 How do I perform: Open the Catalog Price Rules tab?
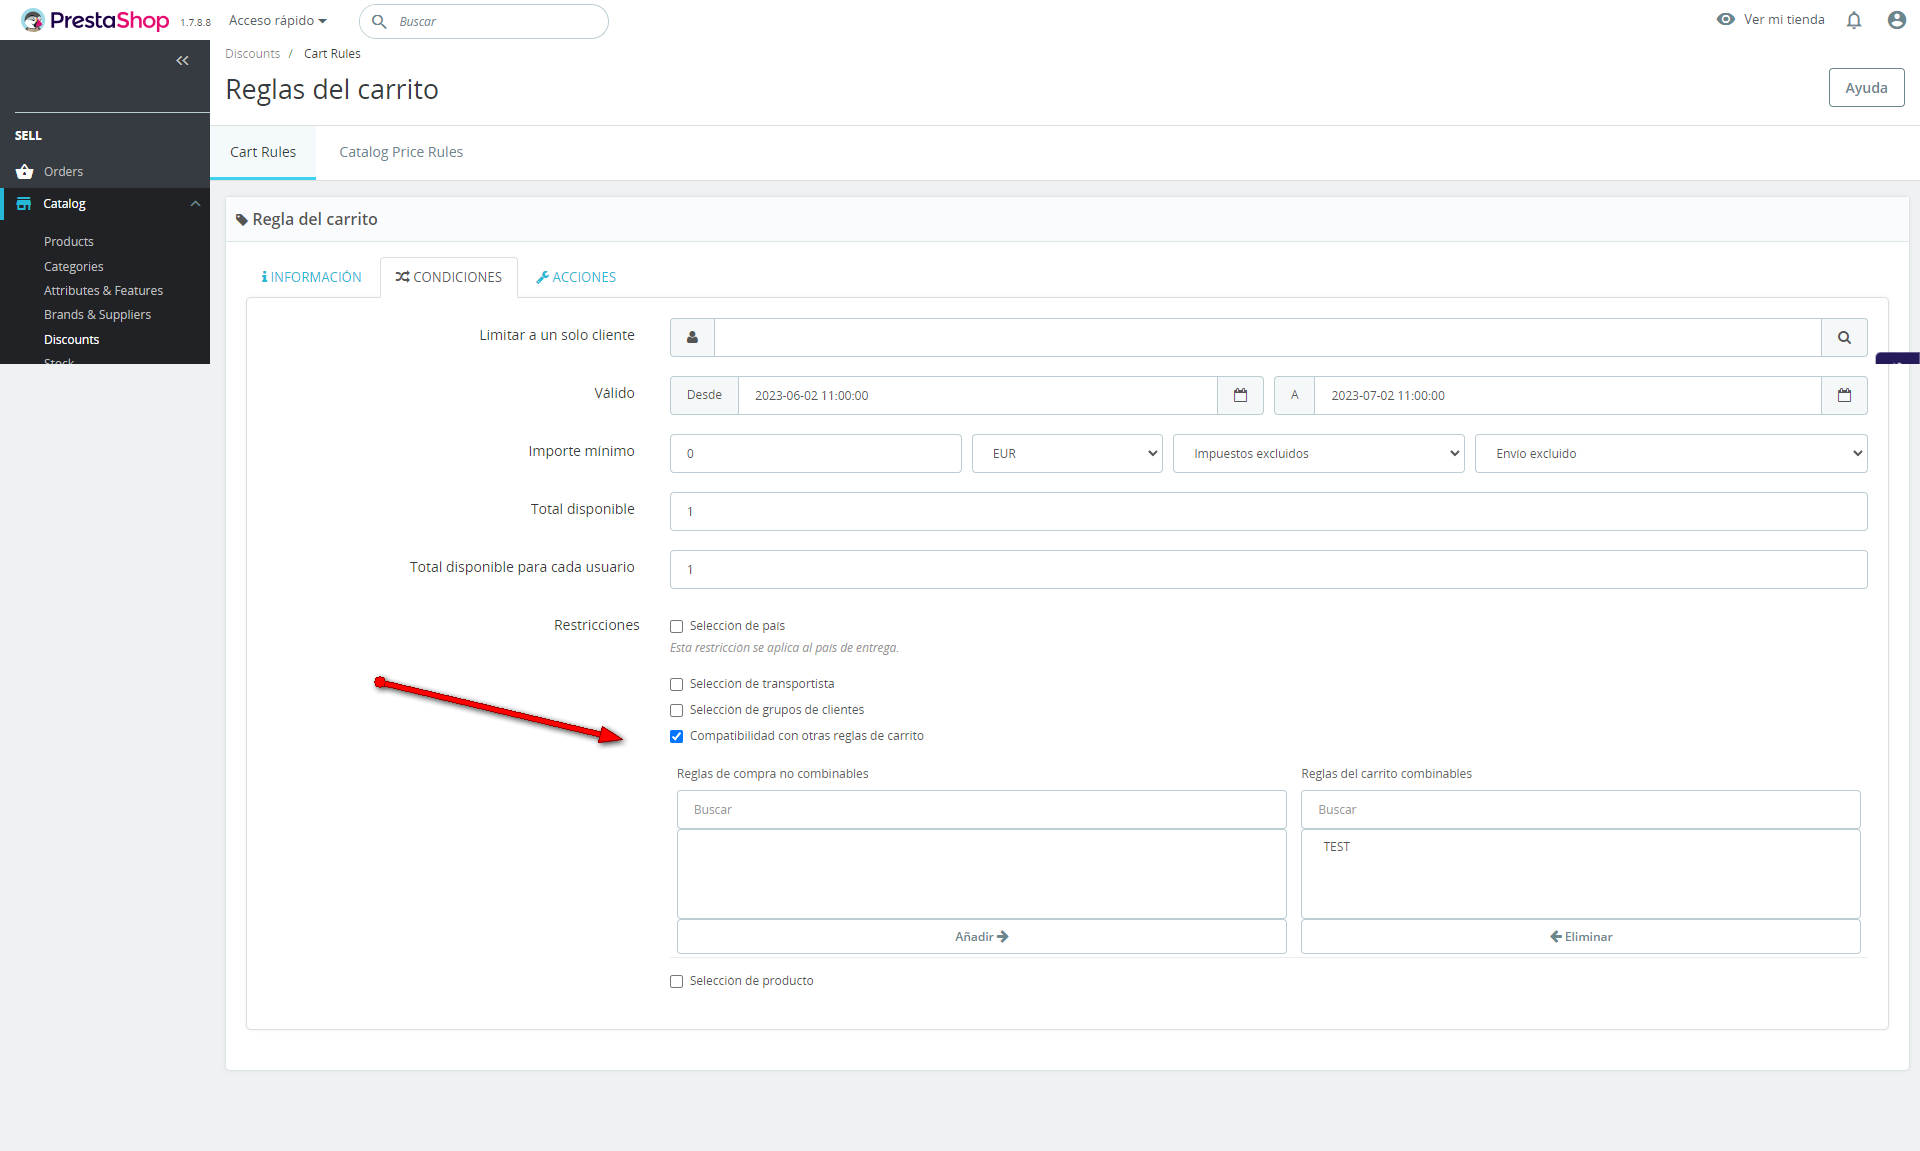click(401, 153)
